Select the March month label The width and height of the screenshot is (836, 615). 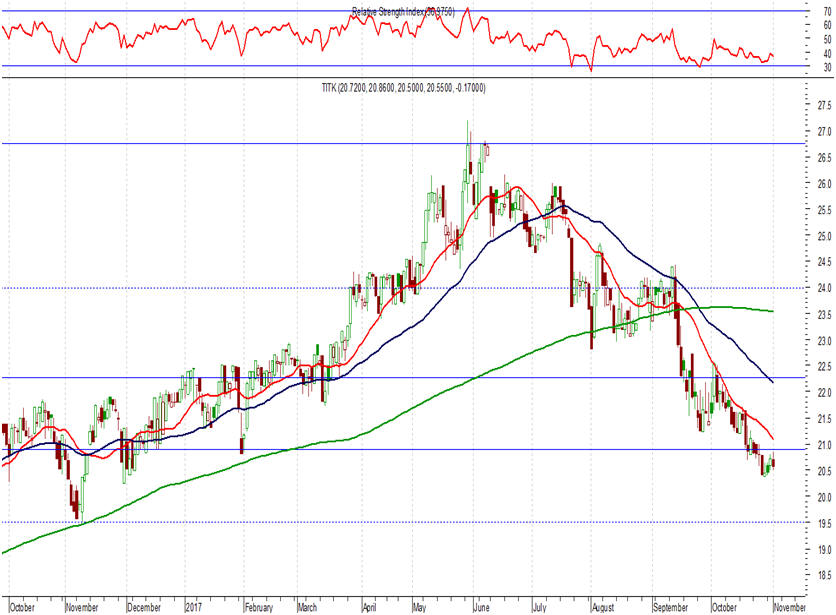click(307, 608)
